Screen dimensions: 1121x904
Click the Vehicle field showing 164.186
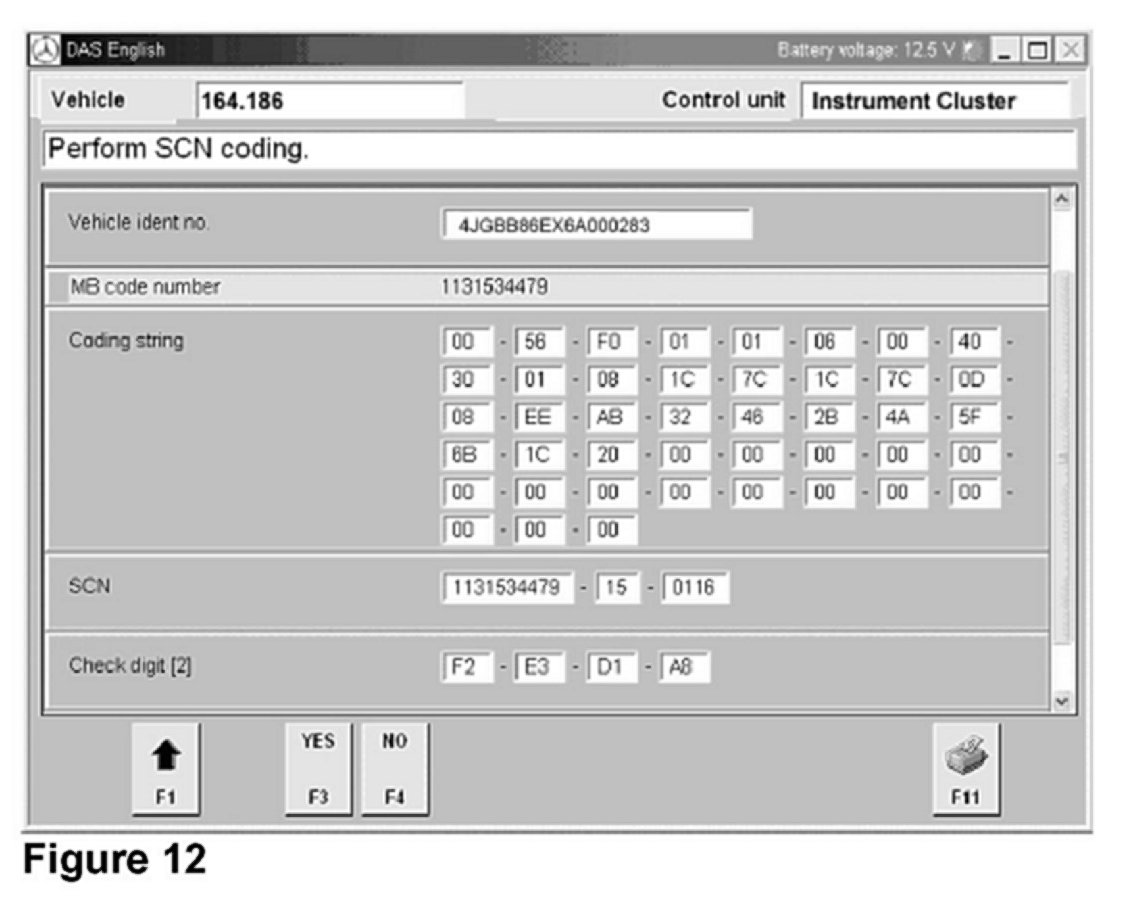[x=330, y=101]
